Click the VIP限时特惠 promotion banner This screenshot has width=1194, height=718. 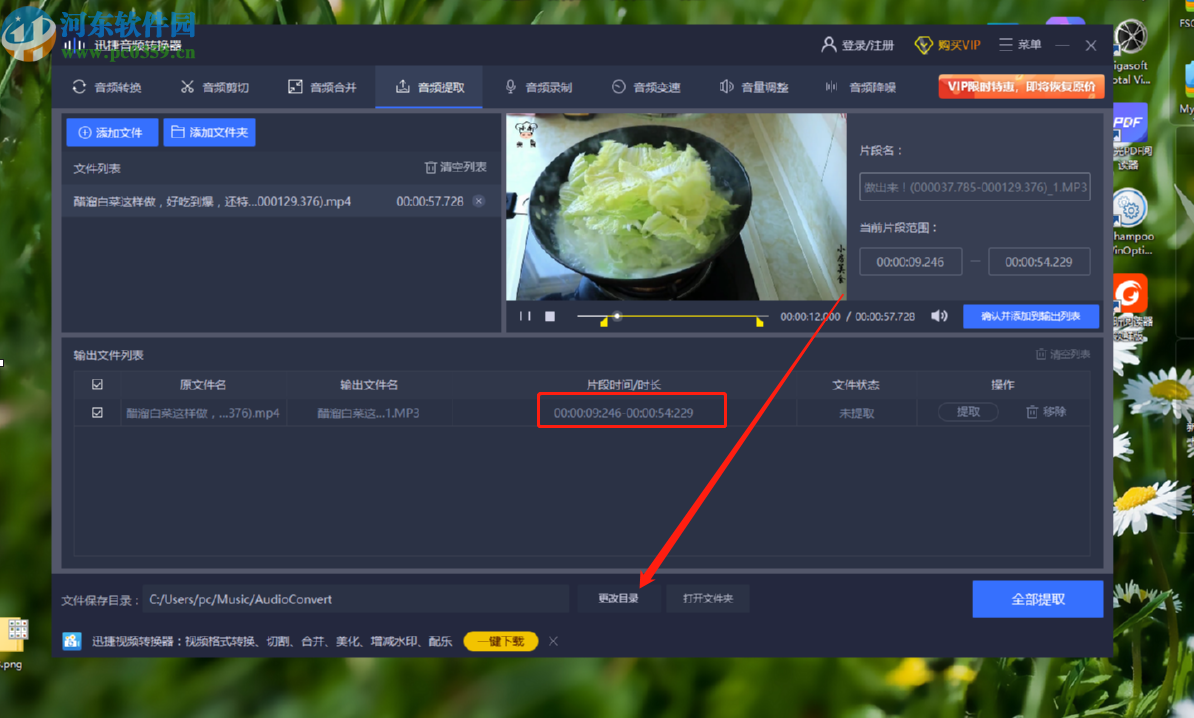(1020, 87)
